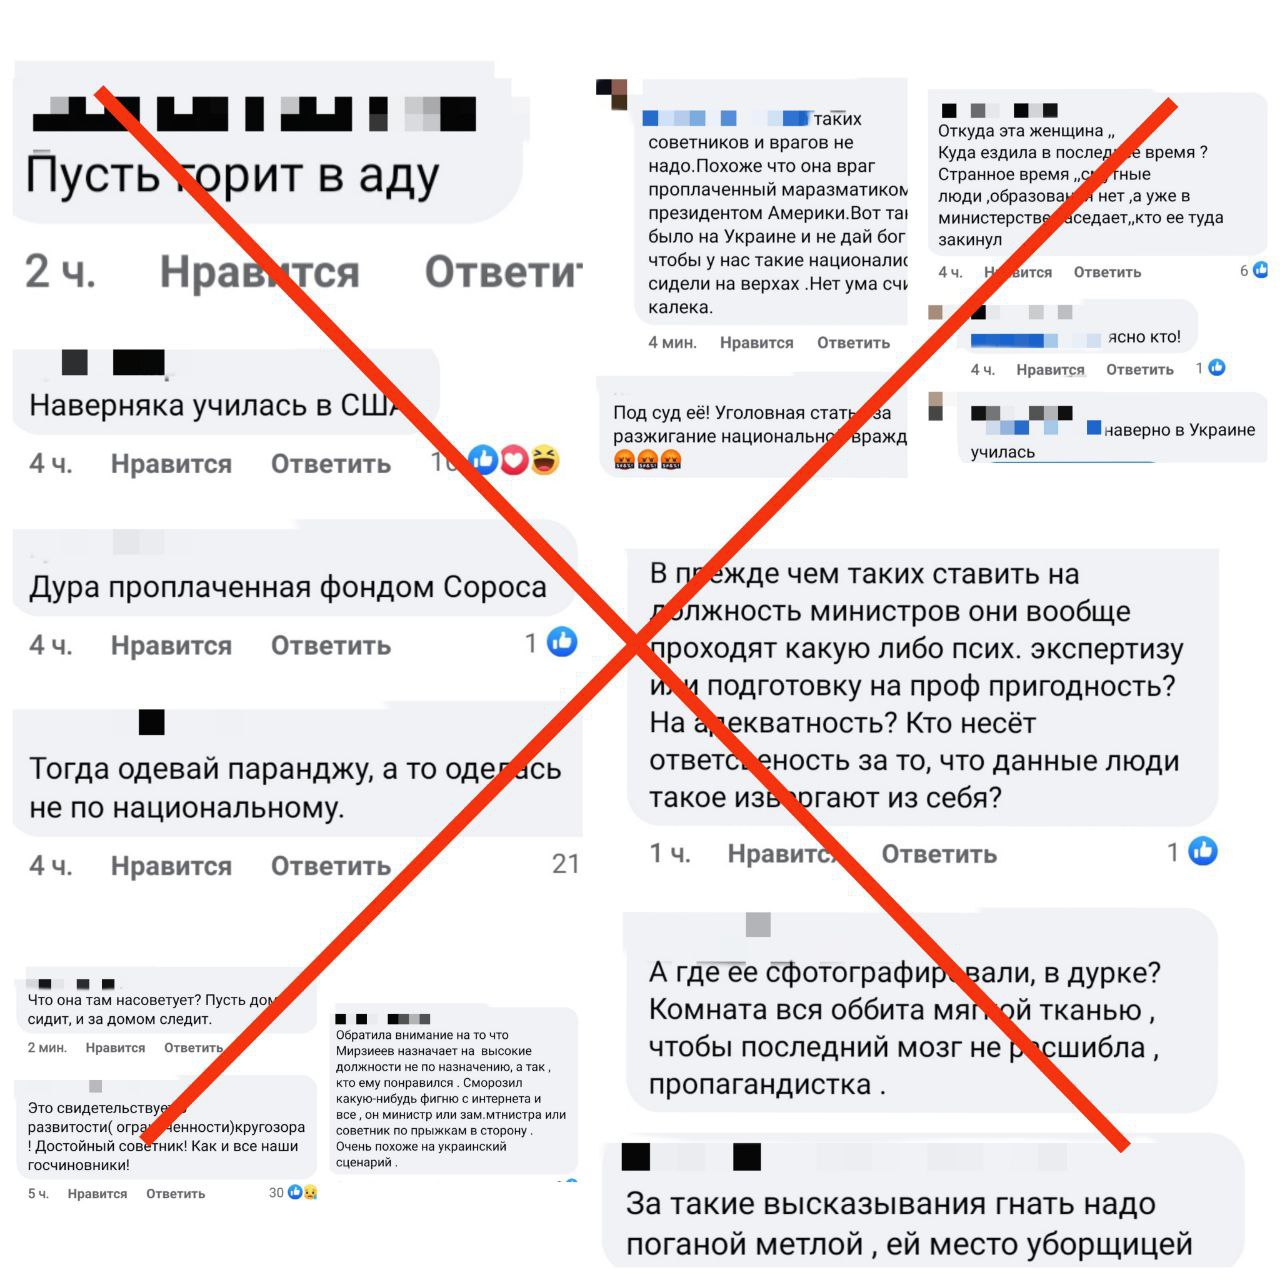This screenshot has width=1280, height=1280.
Task: Click Ответить under 'Тогда одевай паранджу' comment
Action: (x=331, y=866)
